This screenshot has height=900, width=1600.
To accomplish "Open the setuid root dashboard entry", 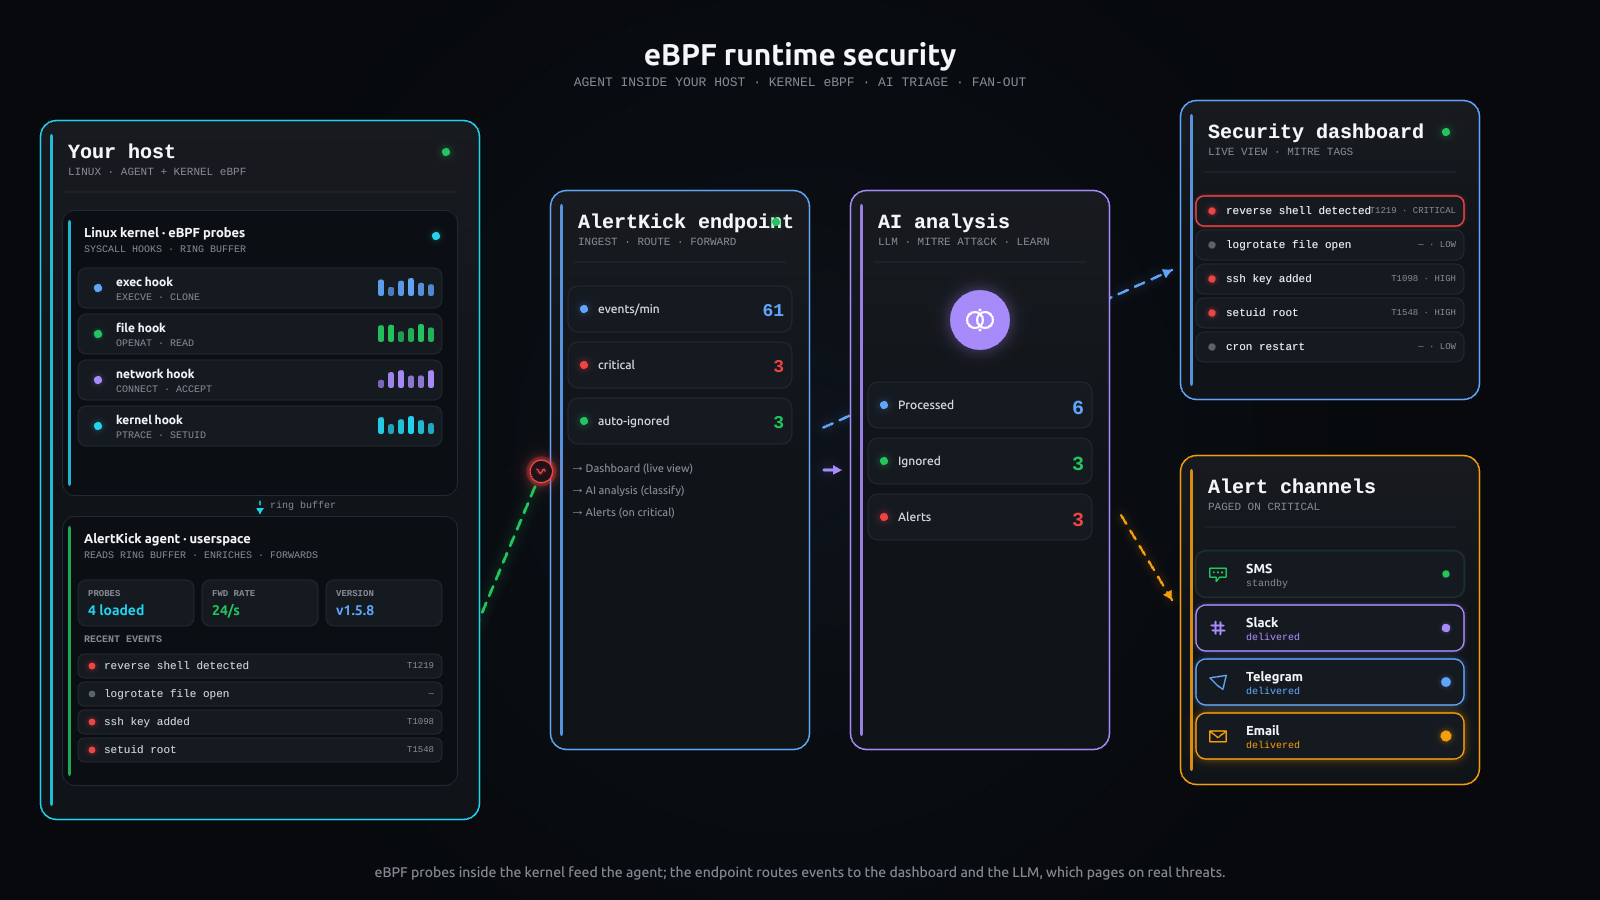I will click(1330, 313).
